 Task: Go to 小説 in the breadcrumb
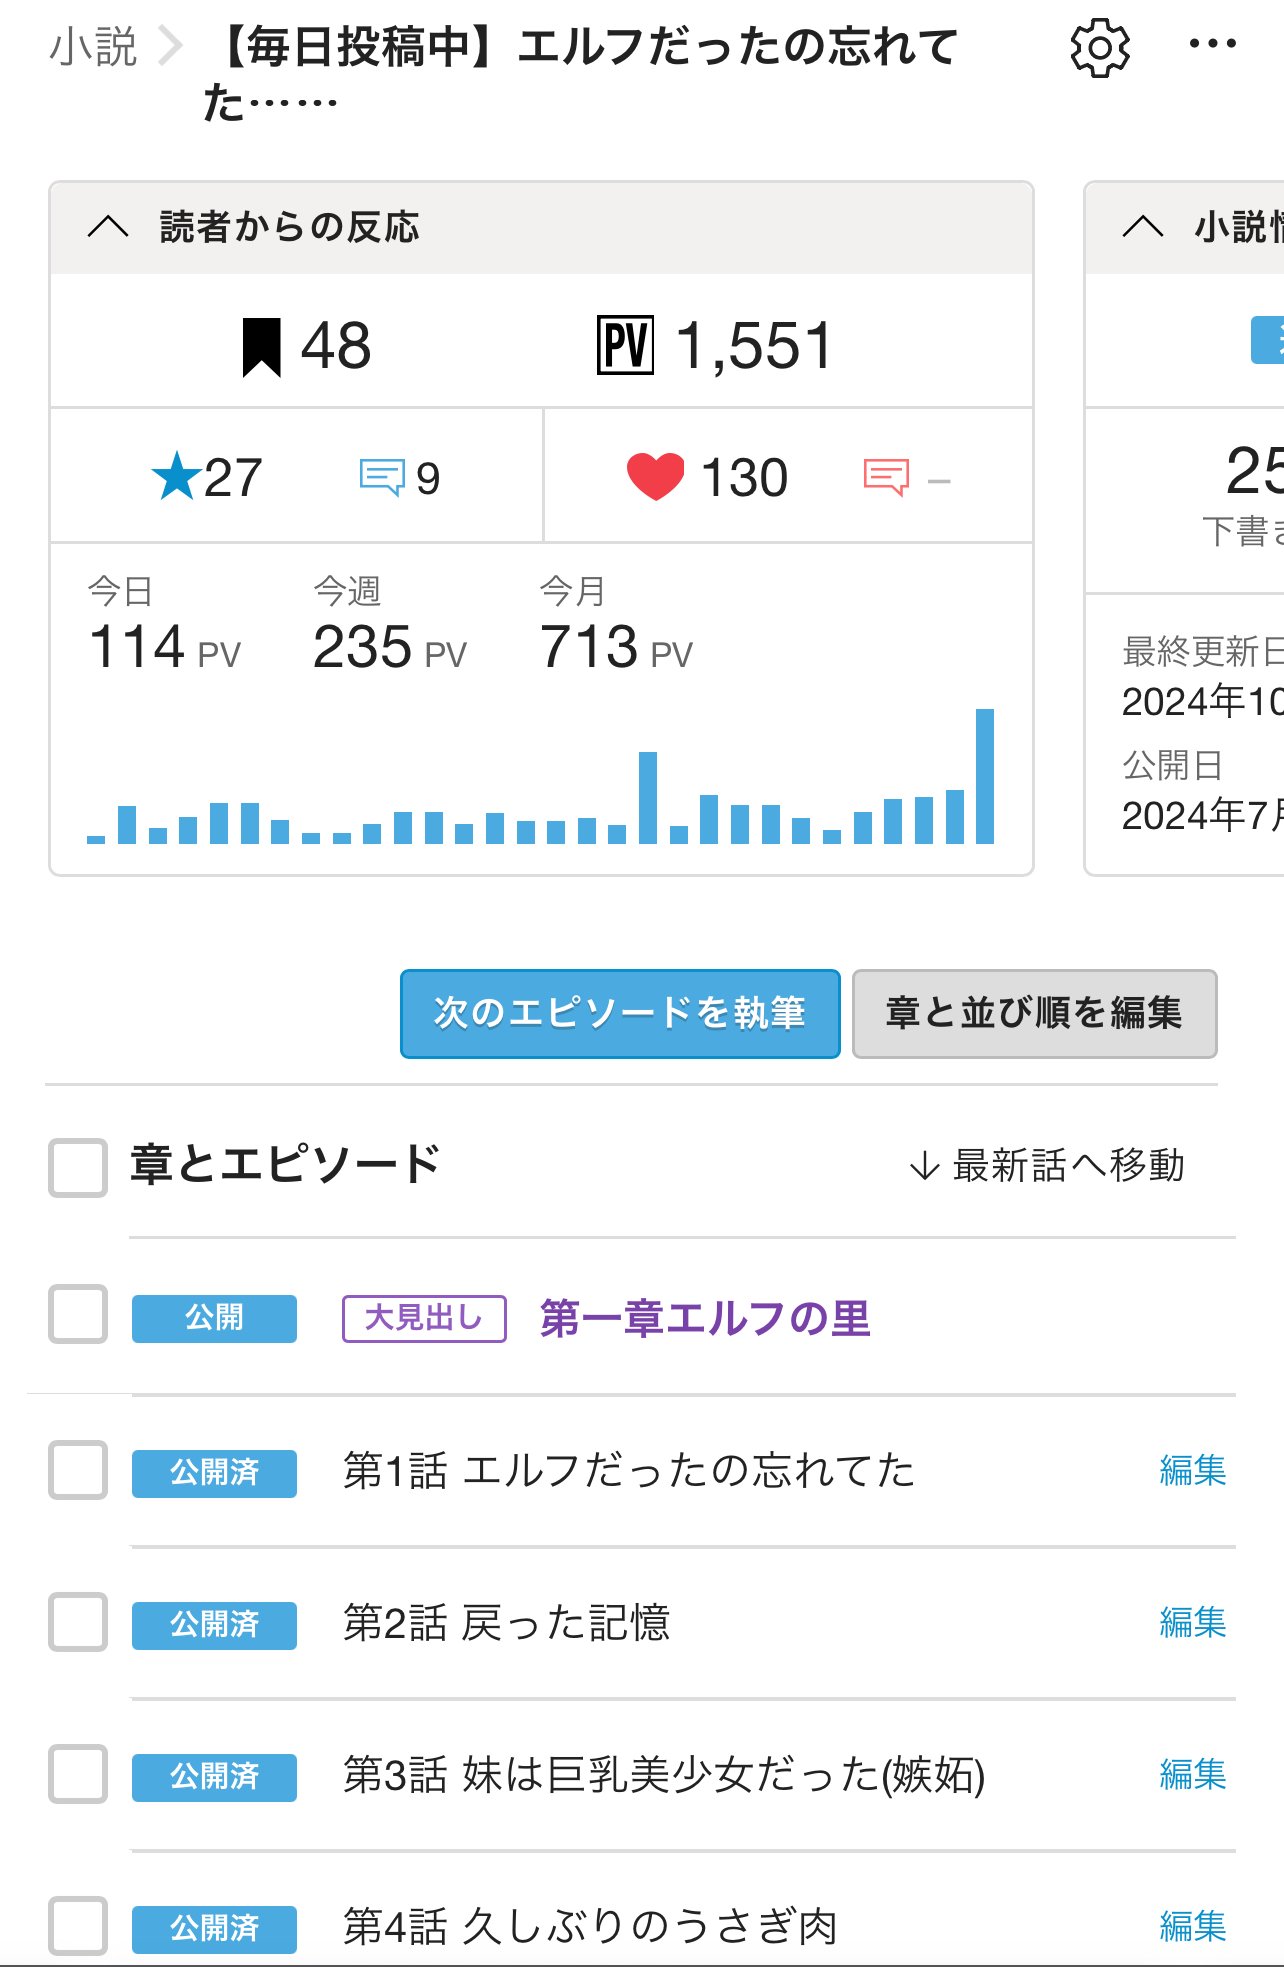[93, 47]
